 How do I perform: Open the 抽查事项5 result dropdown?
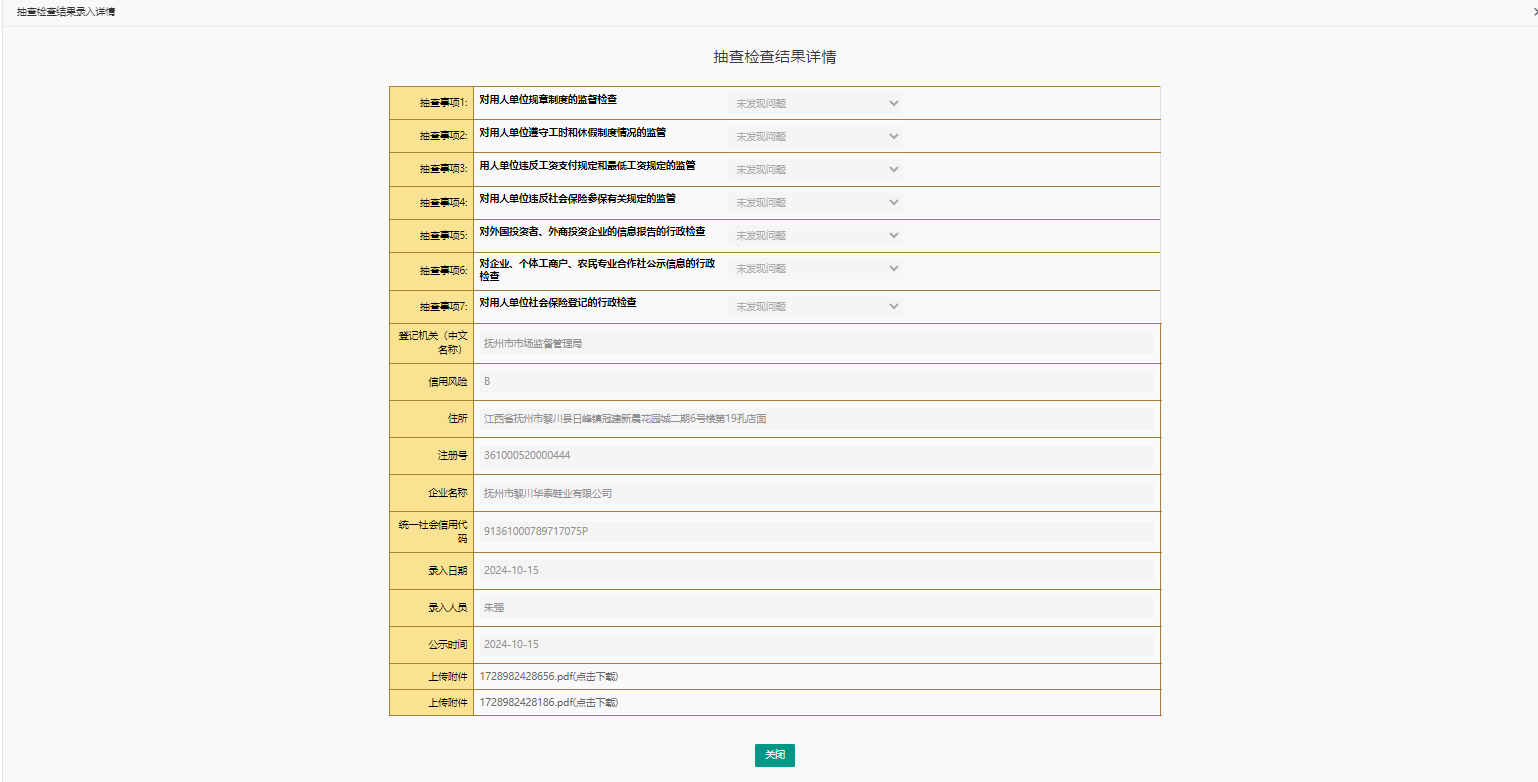tap(816, 235)
